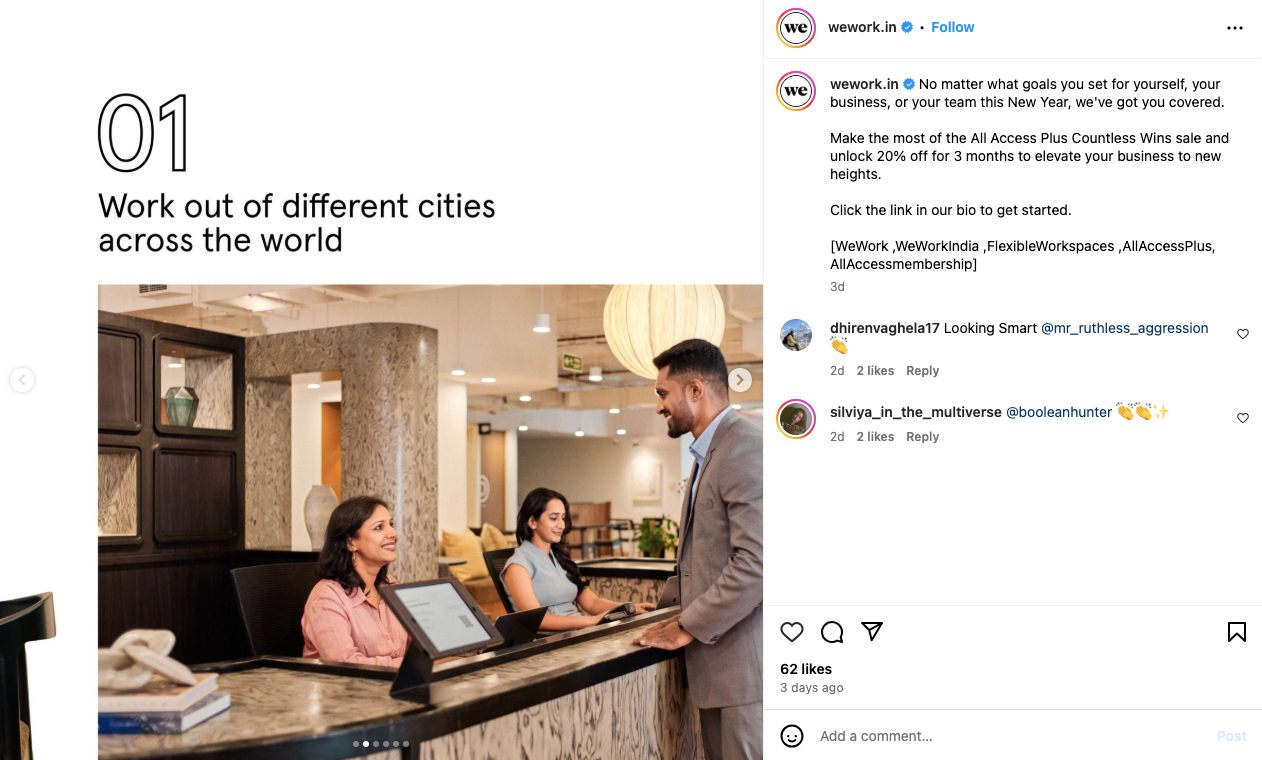The image size is (1262, 760).
Task: View who liked: 62 likes
Action: click(x=806, y=669)
